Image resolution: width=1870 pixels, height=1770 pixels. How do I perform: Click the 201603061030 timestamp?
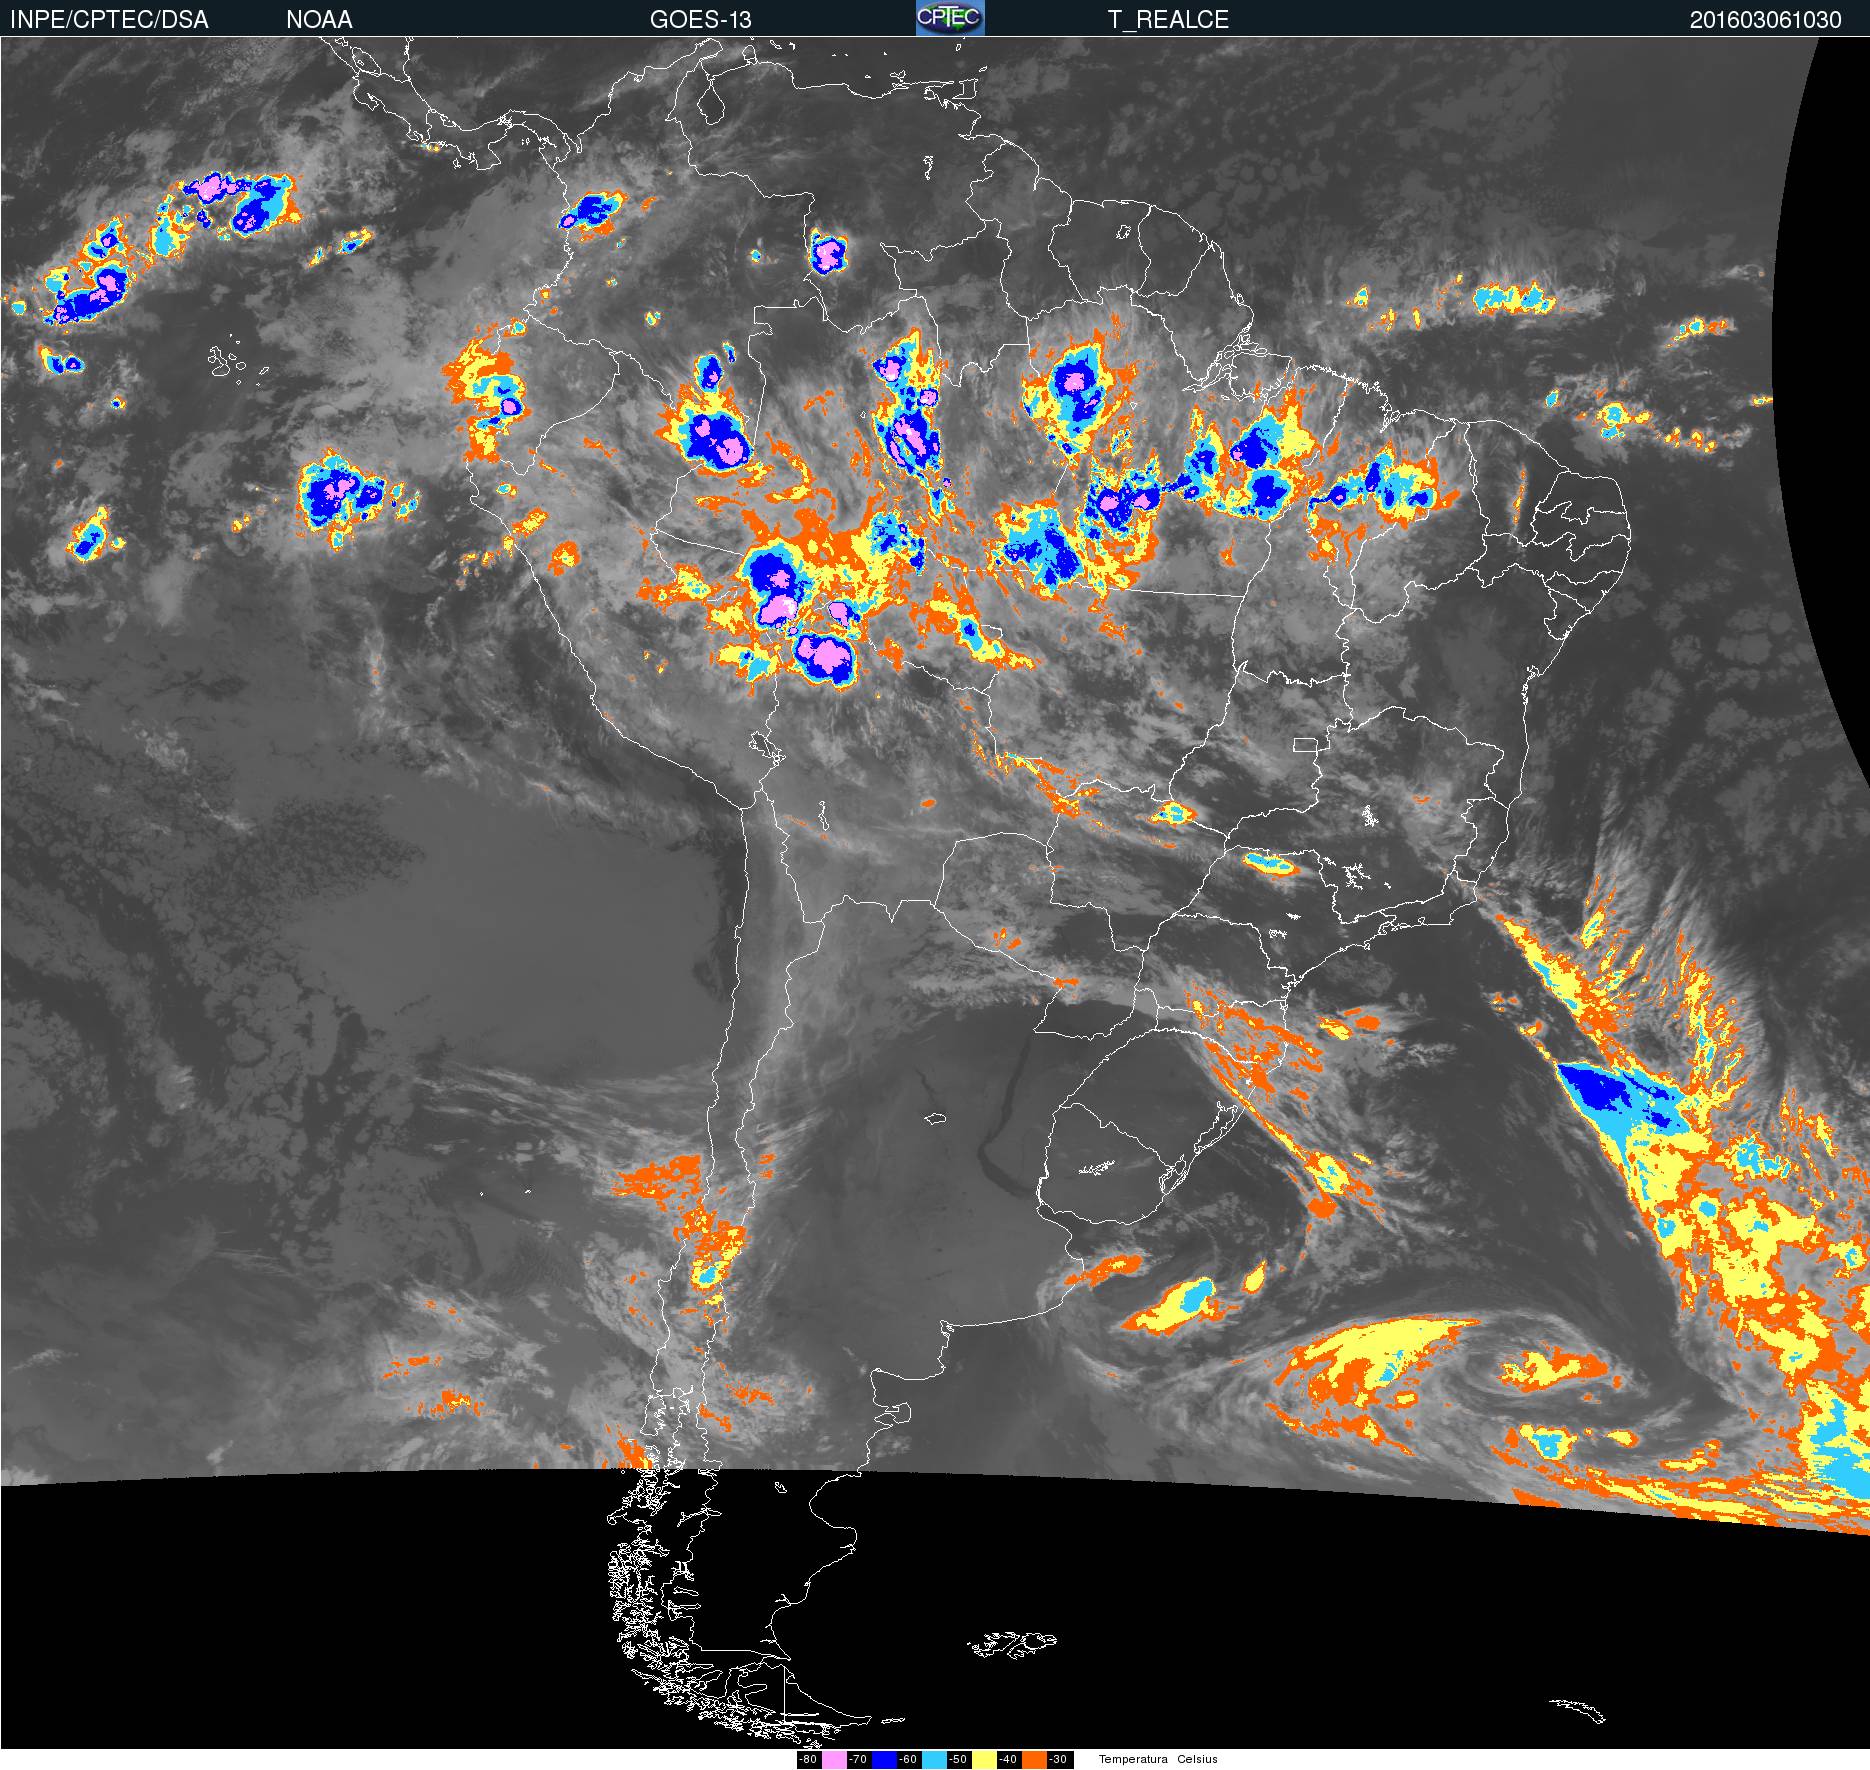[x=1765, y=20]
